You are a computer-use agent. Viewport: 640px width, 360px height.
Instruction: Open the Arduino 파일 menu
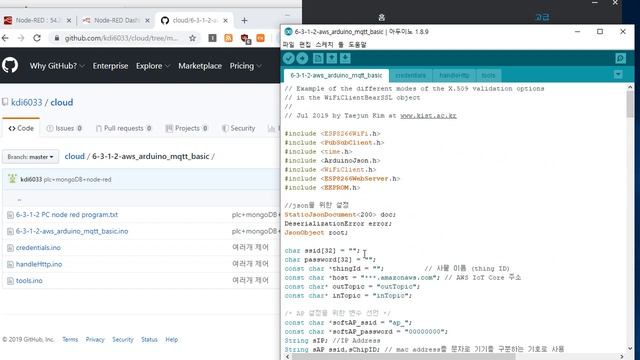click(x=289, y=44)
